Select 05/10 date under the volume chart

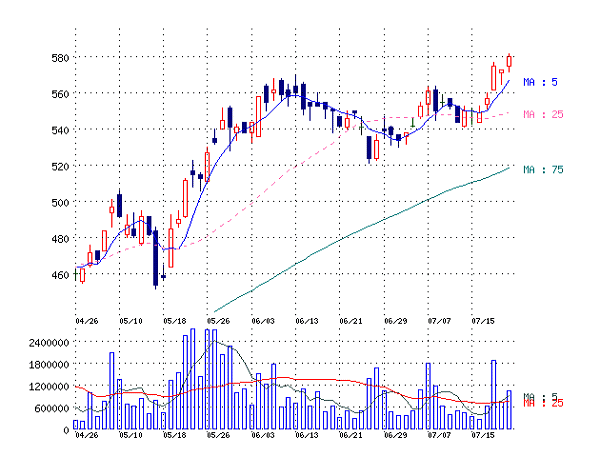(131, 436)
